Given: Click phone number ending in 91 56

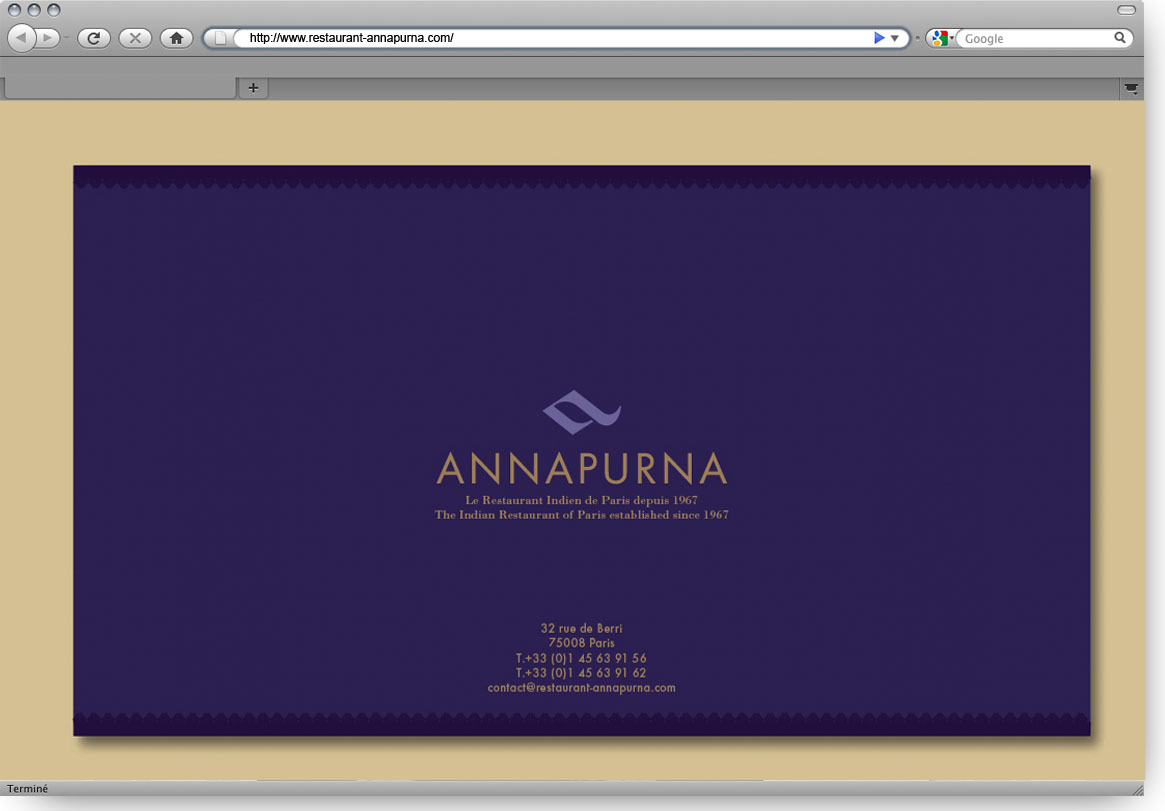Looking at the screenshot, I should [x=582, y=658].
